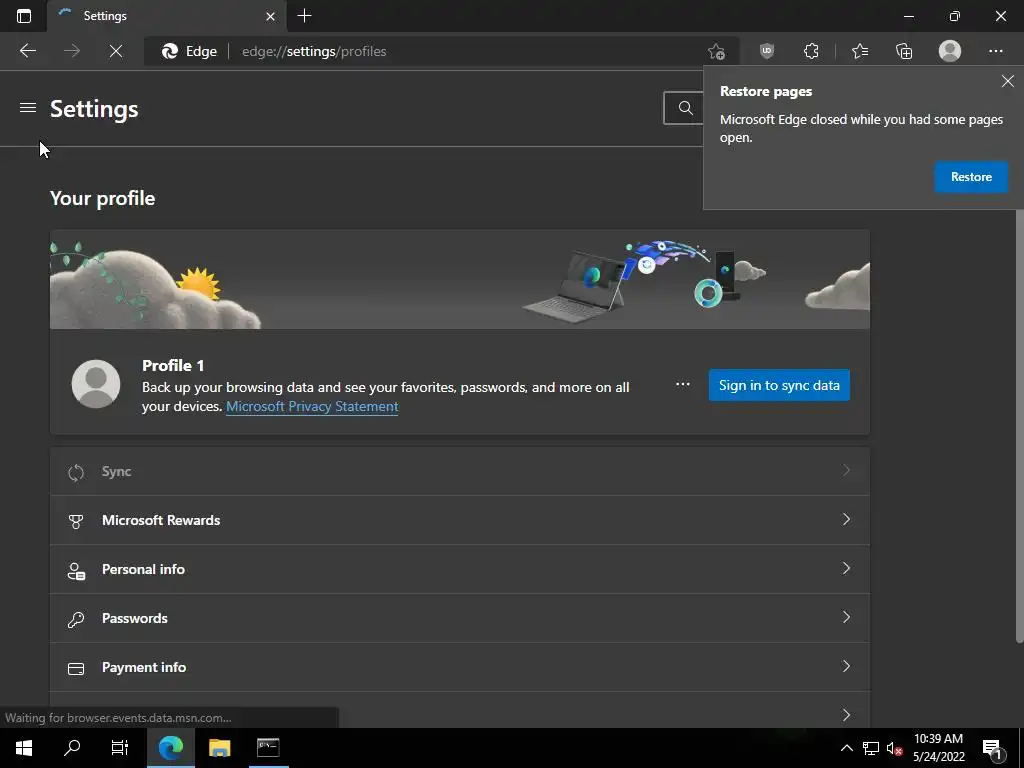Expand Microsoft Rewards chevron

(846, 519)
